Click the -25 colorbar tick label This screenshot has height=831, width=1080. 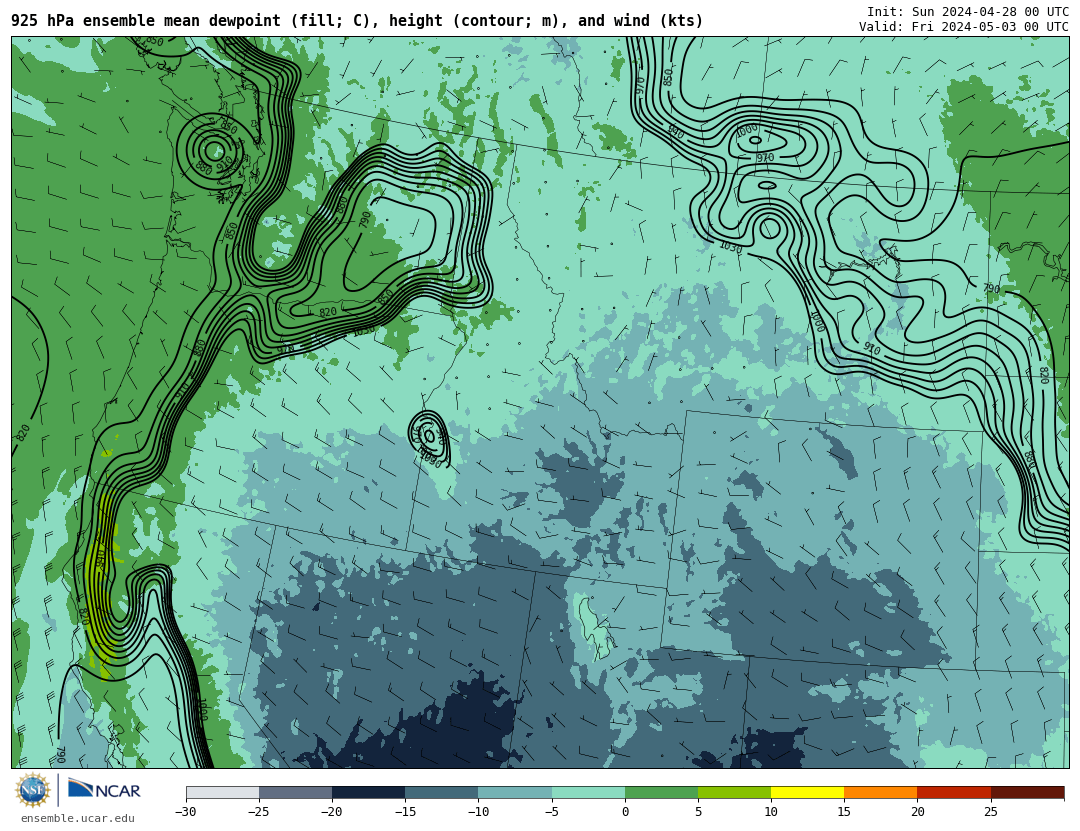(x=258, y=812)
